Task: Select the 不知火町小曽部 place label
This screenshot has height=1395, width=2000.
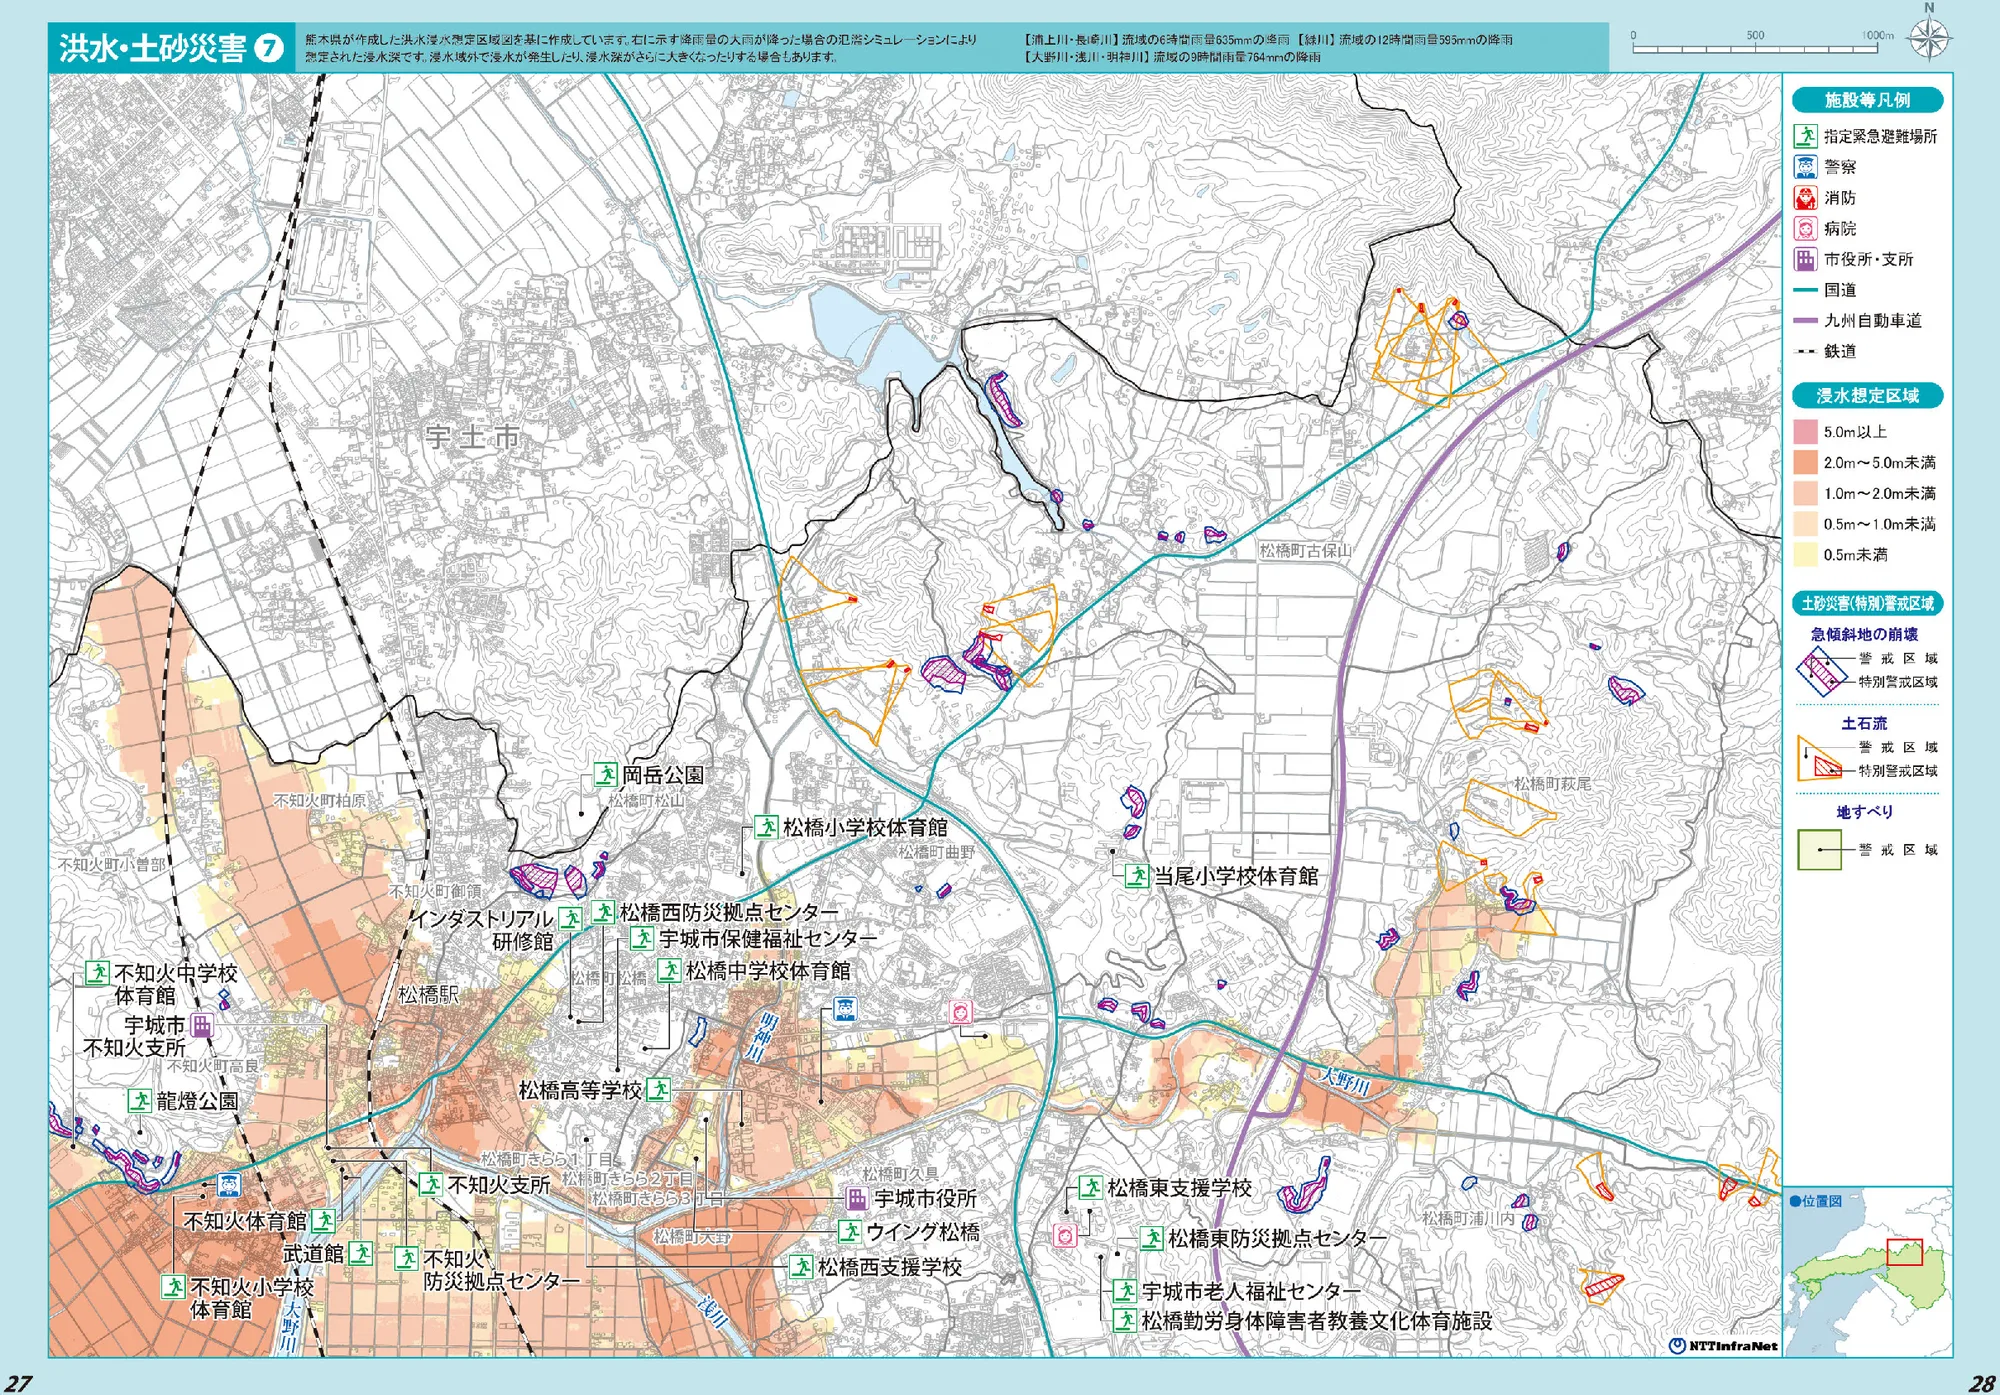Action: 112,864
